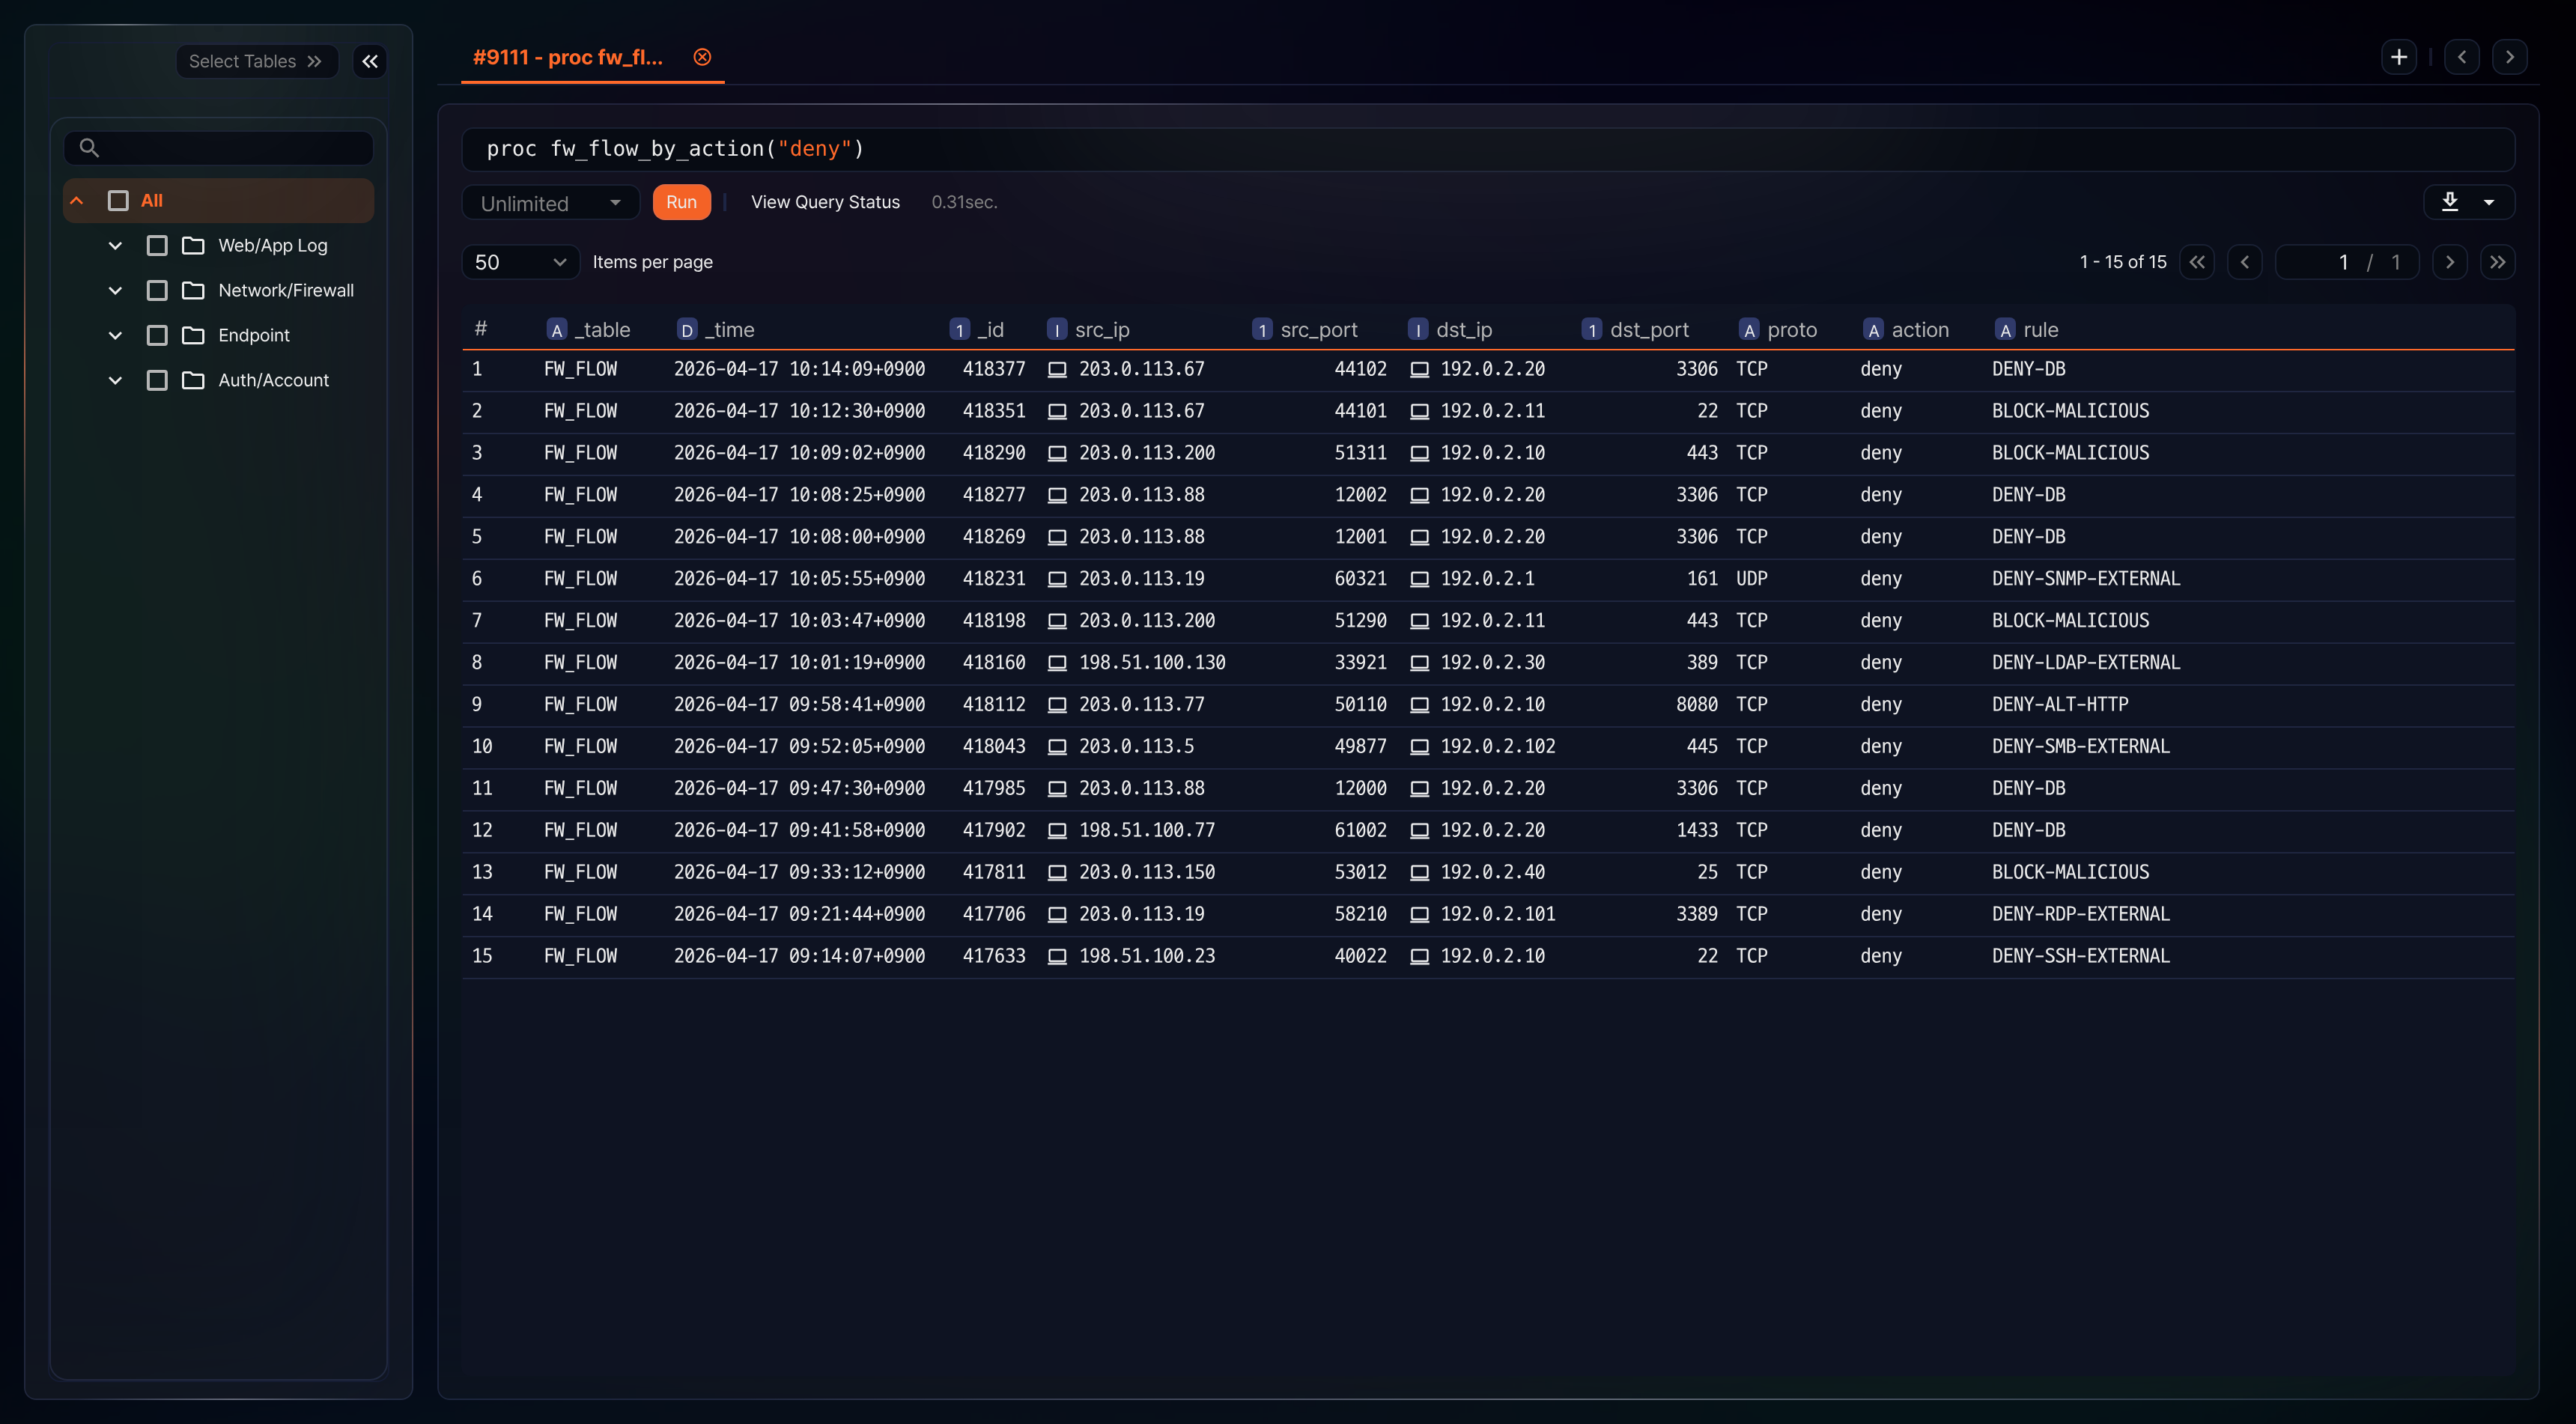Expand the Endpoint group
The height and width of the screenshot is (1424, 2576).
coord(115,335)
